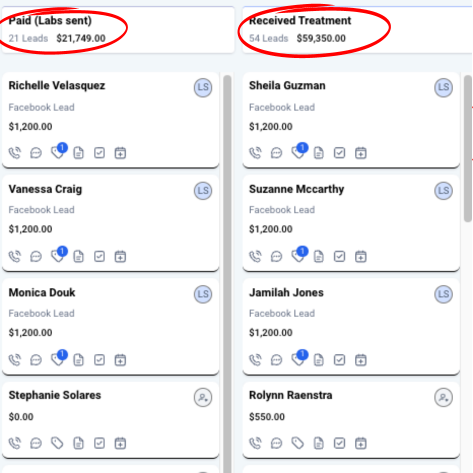Open Sheila Guzman lead name
This screenshot has height=473, width=473.
(x=287, y=86)
